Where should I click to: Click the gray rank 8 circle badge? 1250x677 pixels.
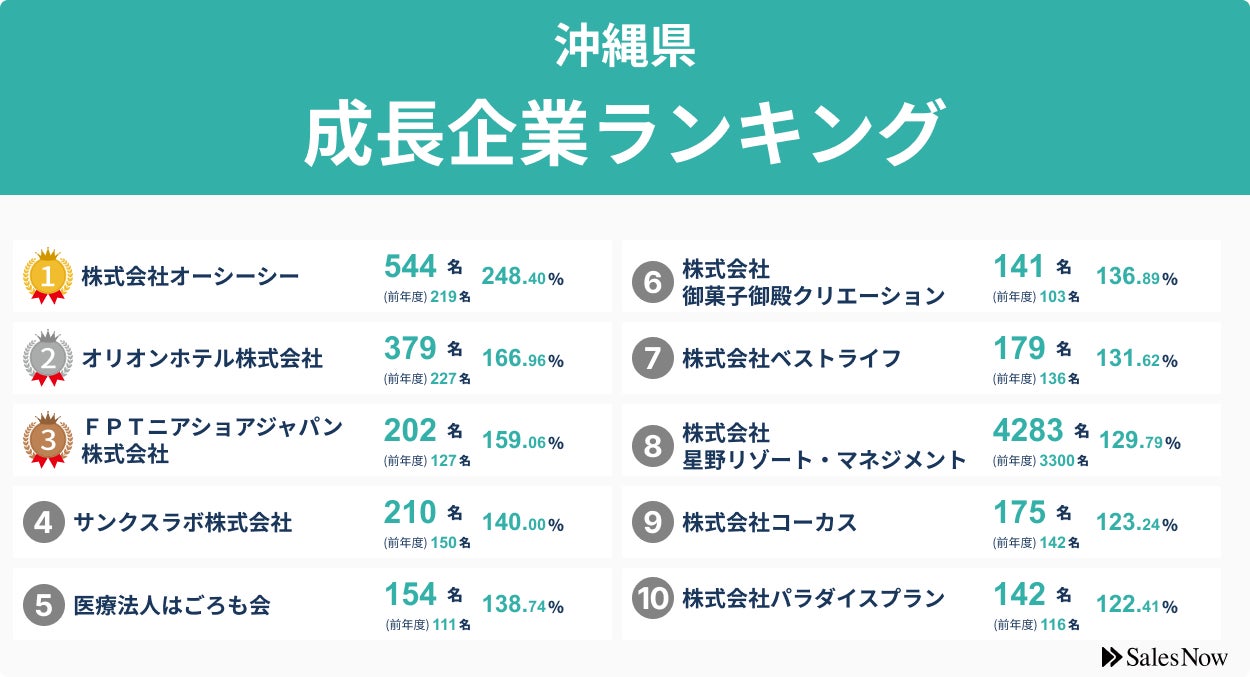(x=652, y=446)
